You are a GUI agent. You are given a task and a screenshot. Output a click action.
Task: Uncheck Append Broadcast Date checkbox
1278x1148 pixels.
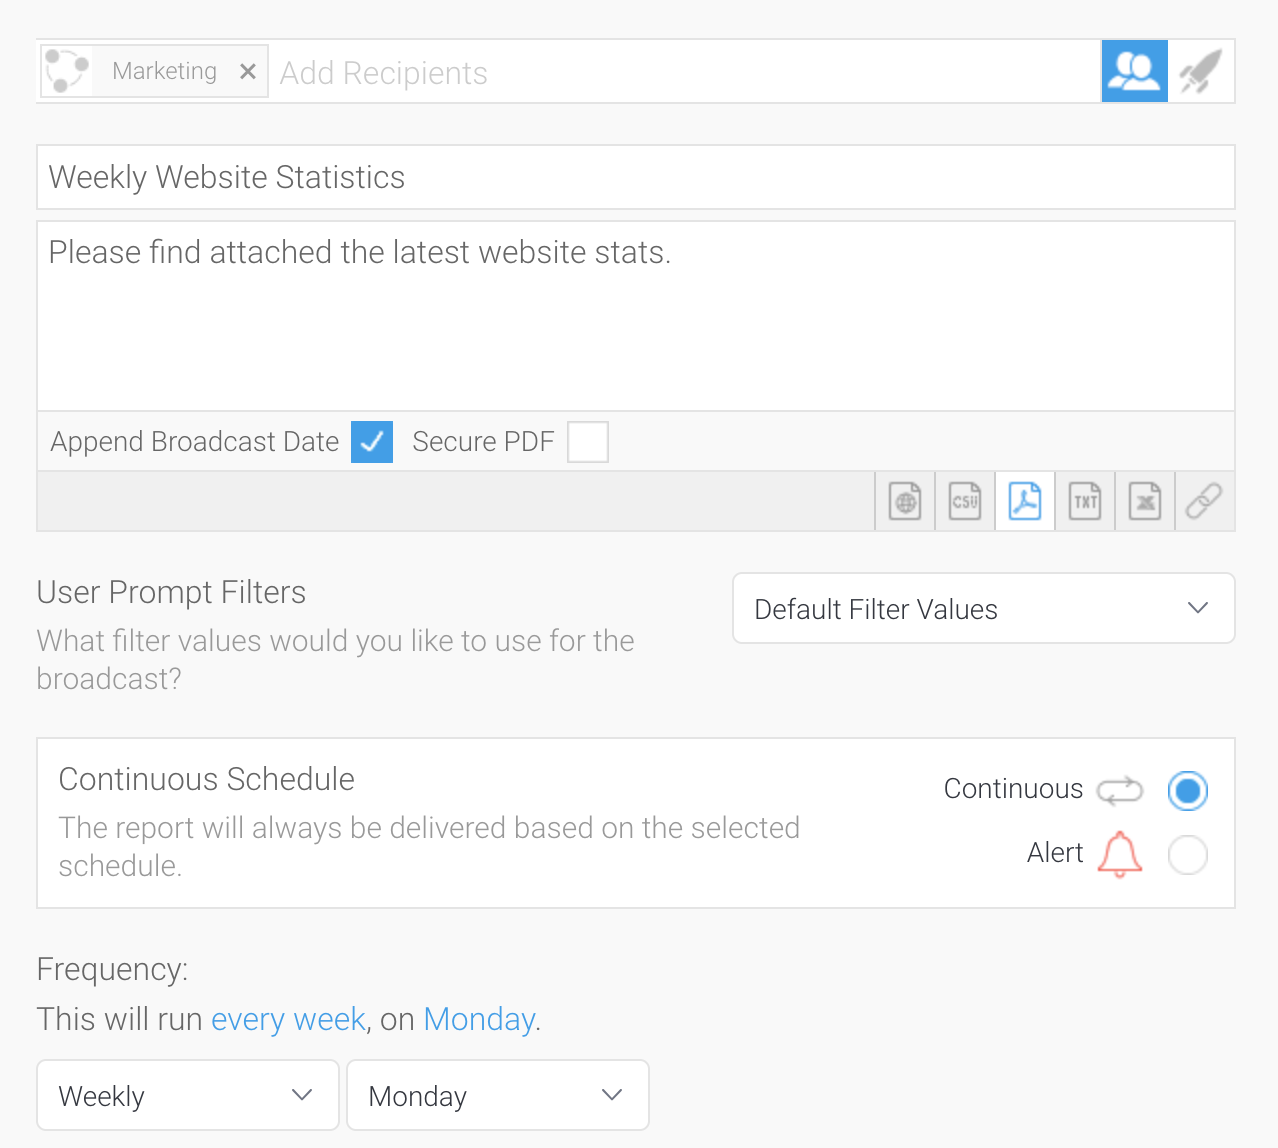[372, 442]
